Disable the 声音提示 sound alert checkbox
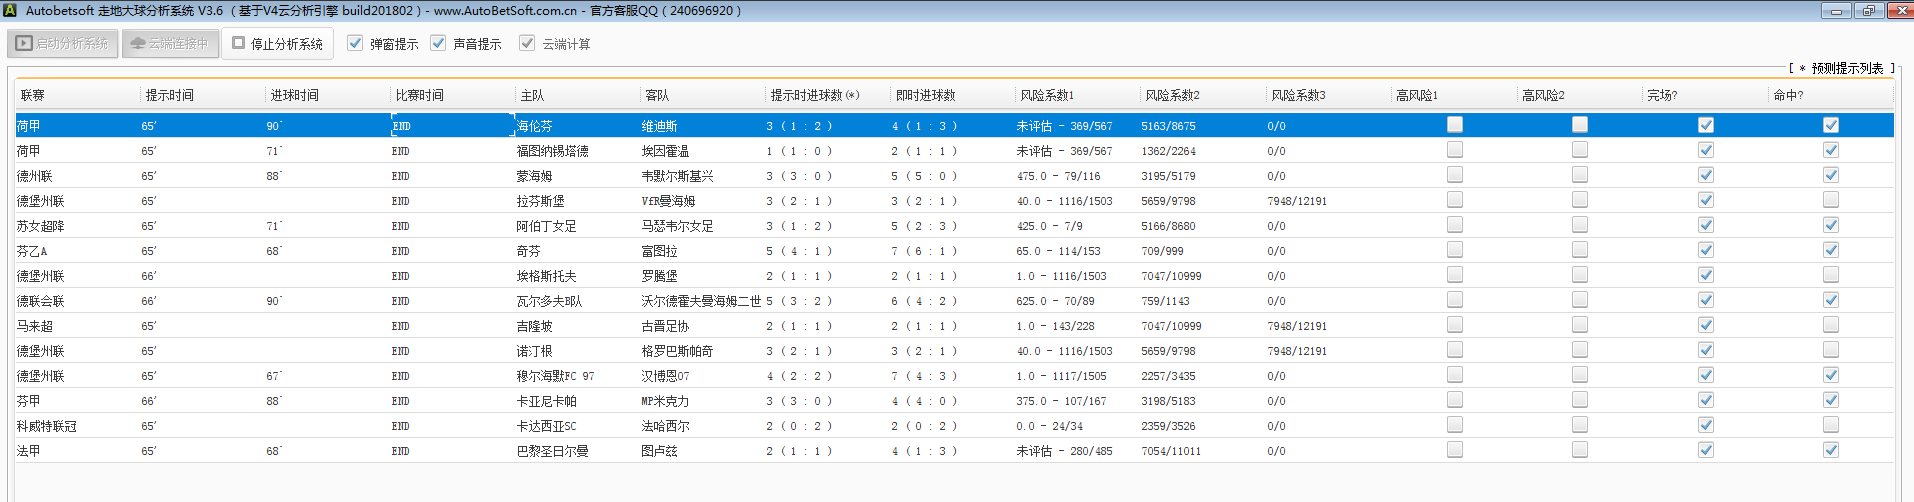Viewport: 1914px width, 502px height. coord(438,43)
